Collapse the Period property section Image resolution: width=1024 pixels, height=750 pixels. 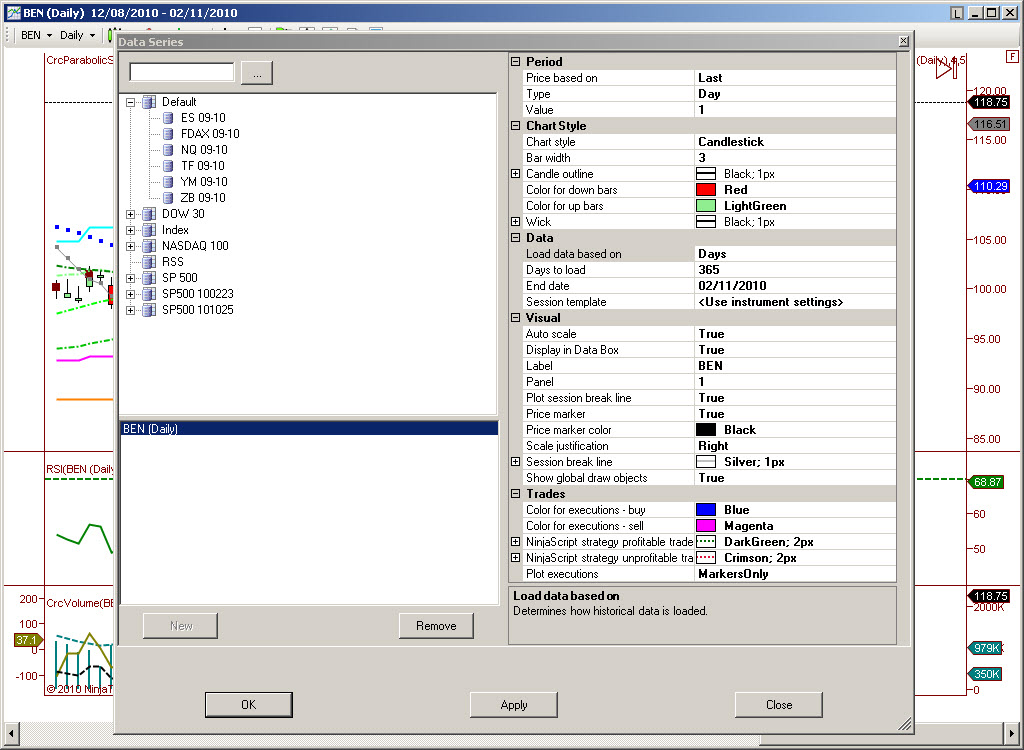pos(515,61)
